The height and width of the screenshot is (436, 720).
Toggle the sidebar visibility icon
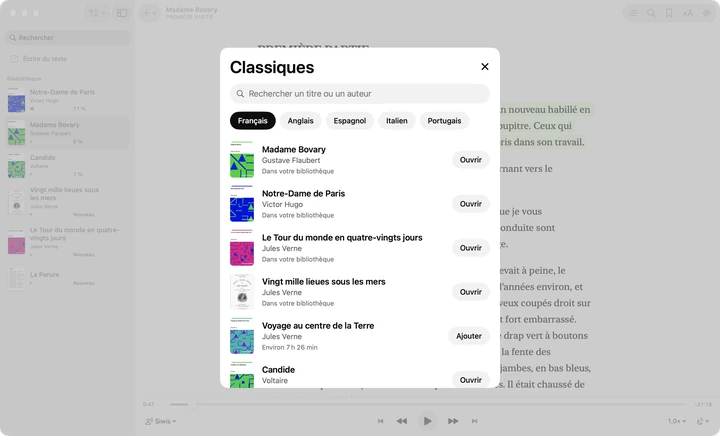click(x=122, y=13)
